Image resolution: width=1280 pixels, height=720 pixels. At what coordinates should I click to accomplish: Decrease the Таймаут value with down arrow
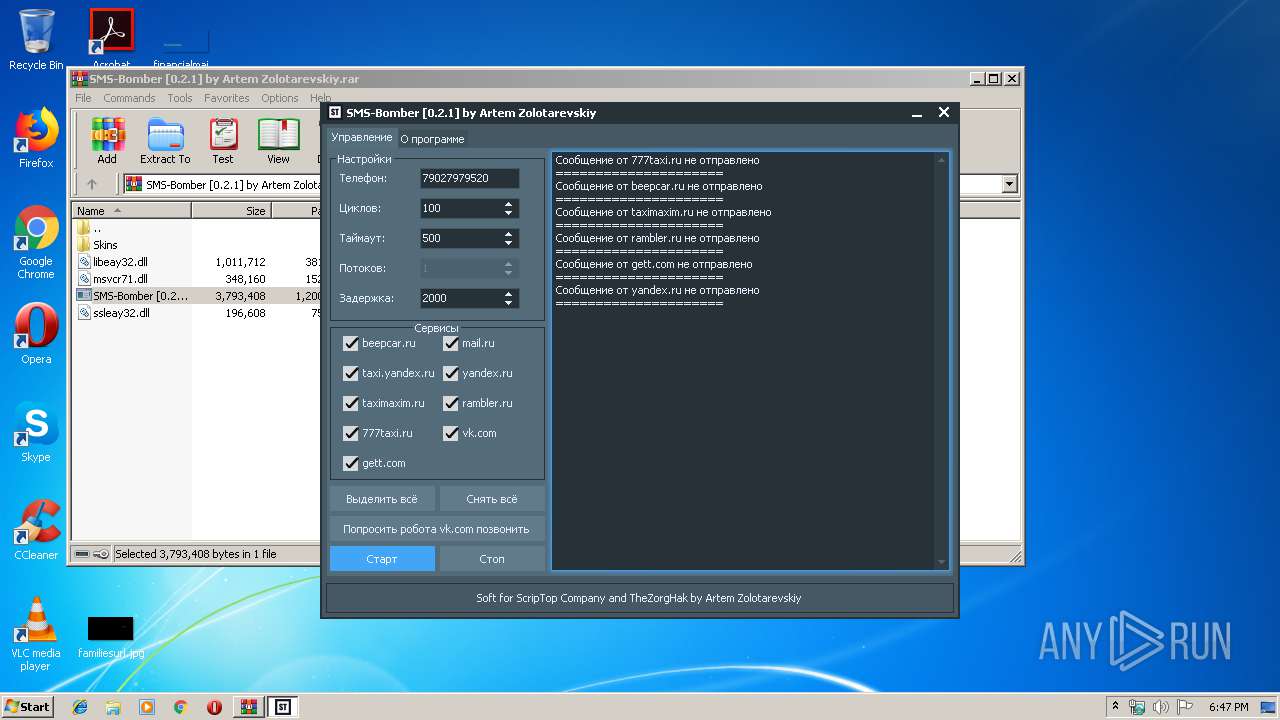pos(508,243)
